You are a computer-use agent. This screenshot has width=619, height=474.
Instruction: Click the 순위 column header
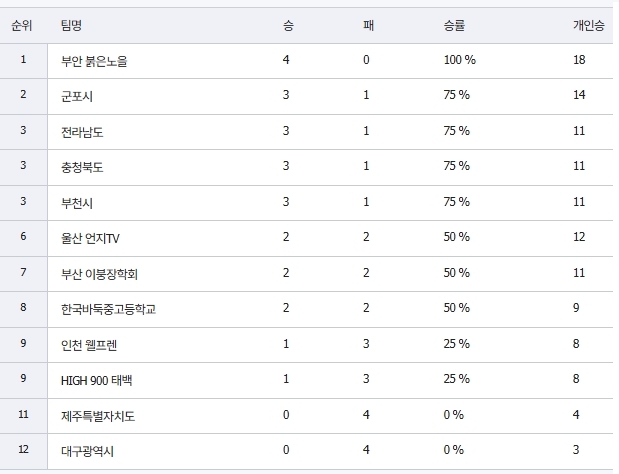22,26
